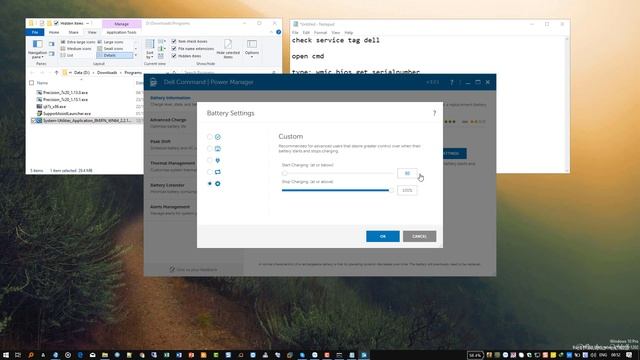This screenshot has height=360, width=640.
Task: Click Give us your feedback link
Action: click(x=193, y=269)
